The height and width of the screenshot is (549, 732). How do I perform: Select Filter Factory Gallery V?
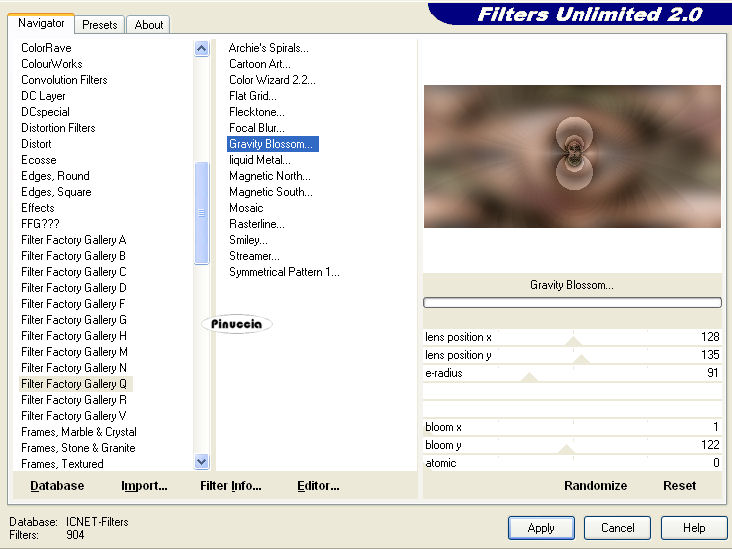[74, 416]
